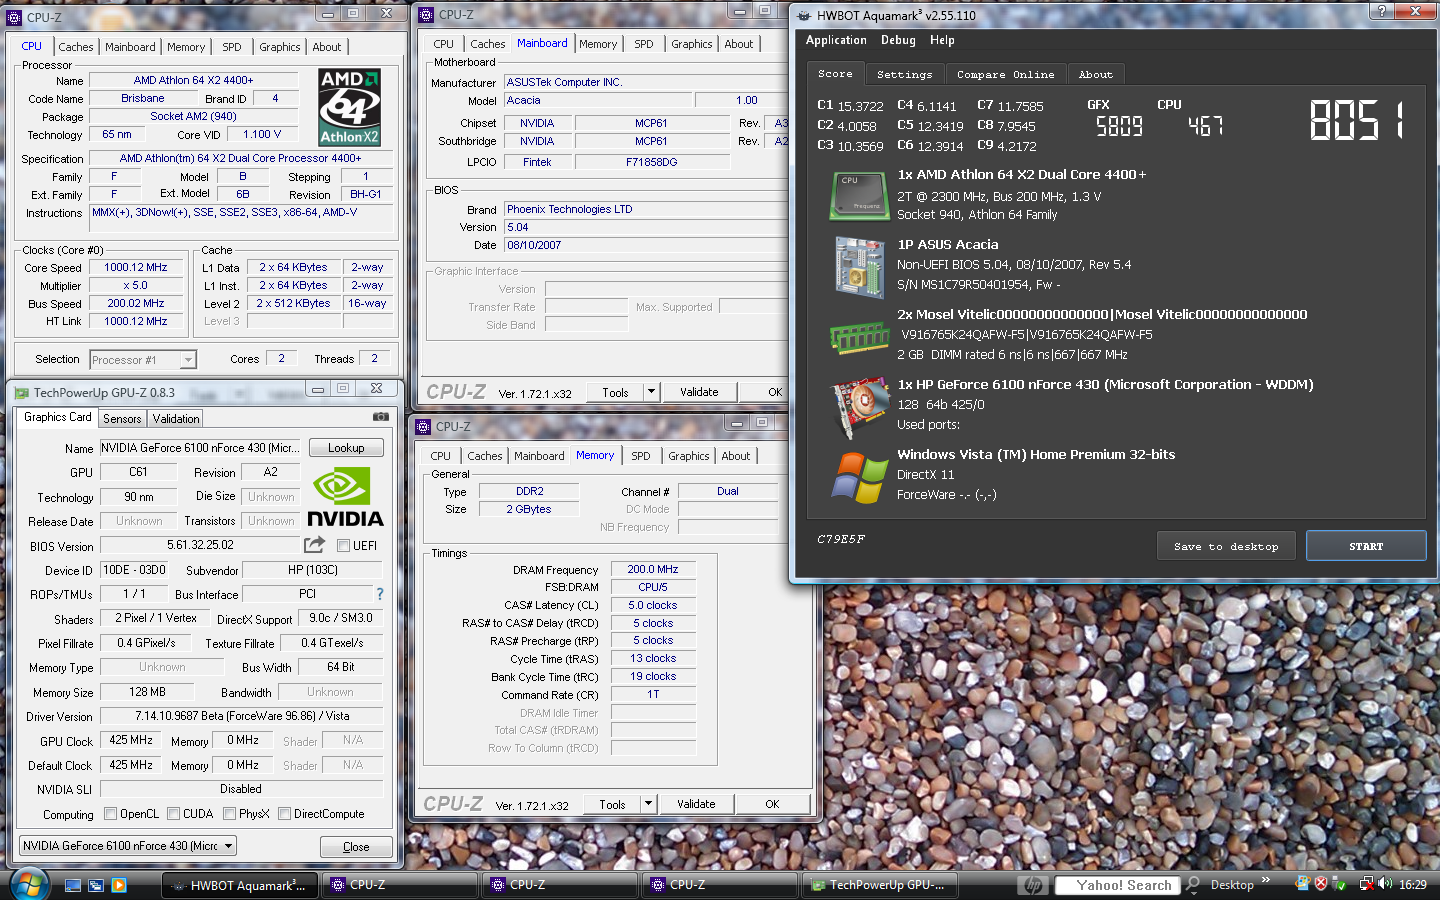This screenshot has width=1440, height=900.
Task: Click Show Desktop quick launch icon
Action: pyautogui.click(x=73, y=885)
